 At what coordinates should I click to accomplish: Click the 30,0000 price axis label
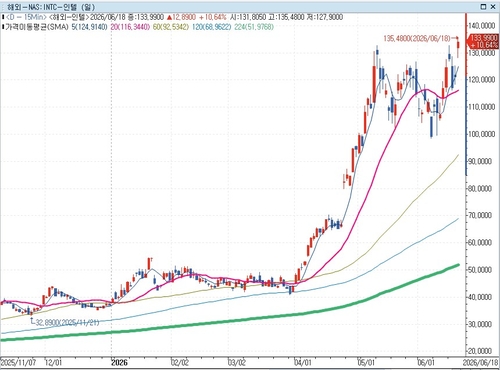click(480, 324)
